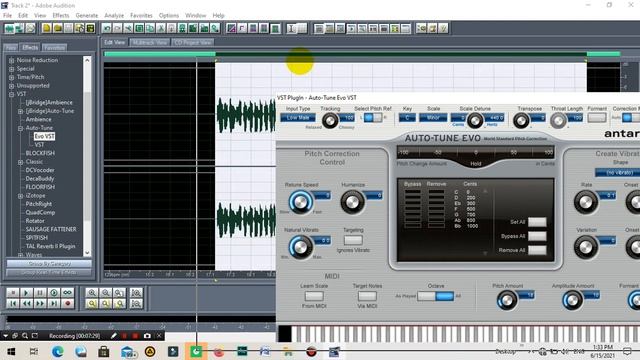Screen dimensions: 640x360
Task: Collapse the VST effects group
Action: tap(11, 94)
